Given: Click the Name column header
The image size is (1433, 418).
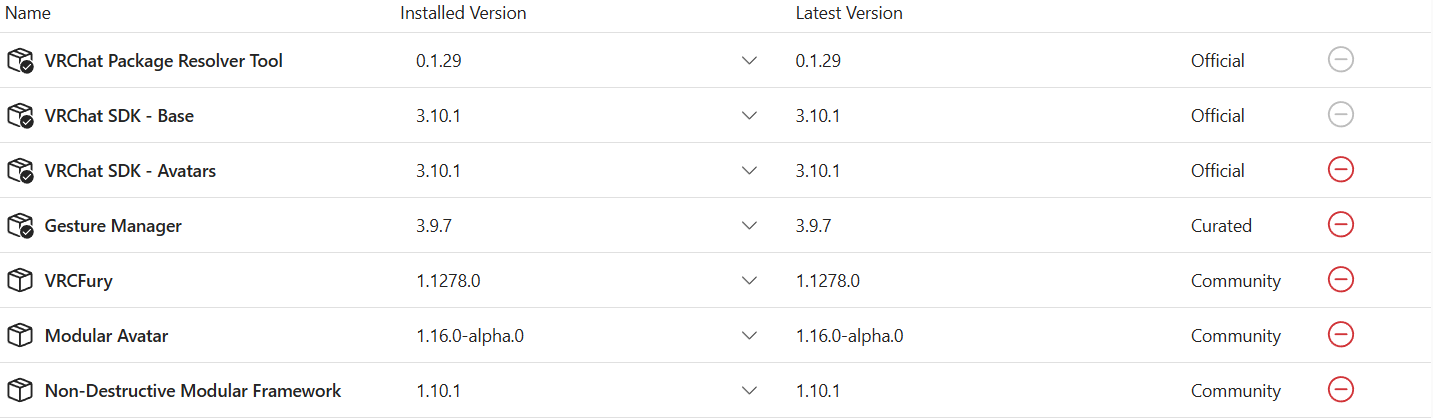Looking at the screenshot, I should pyautogui.click(x=28, y=13).
